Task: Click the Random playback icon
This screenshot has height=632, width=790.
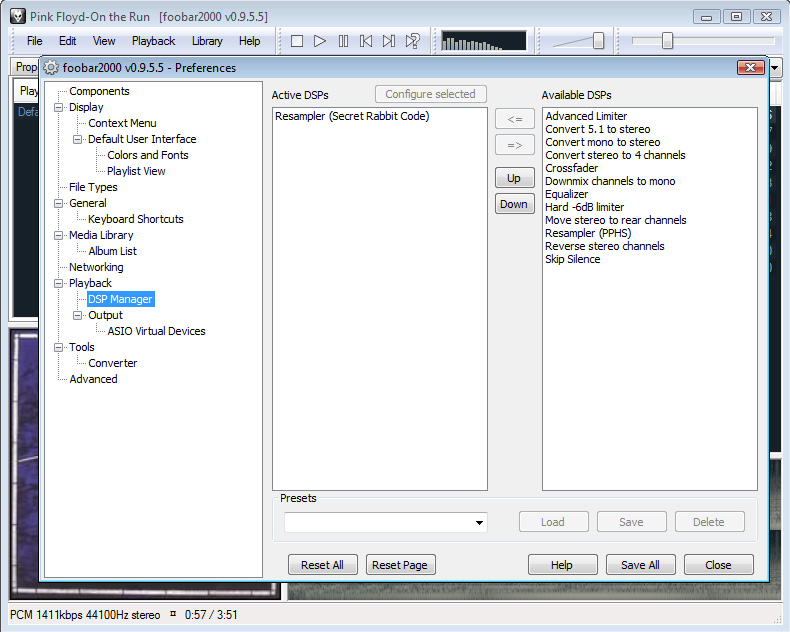Action: coord(413,41)
